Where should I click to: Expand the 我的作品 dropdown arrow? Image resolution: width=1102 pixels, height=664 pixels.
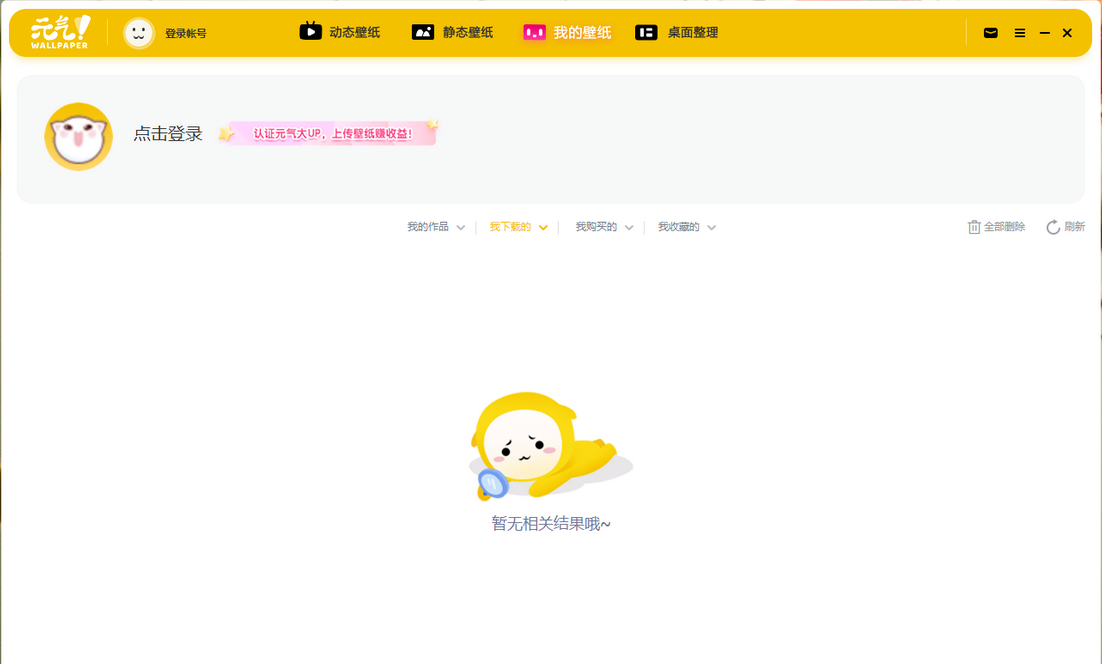460,228
